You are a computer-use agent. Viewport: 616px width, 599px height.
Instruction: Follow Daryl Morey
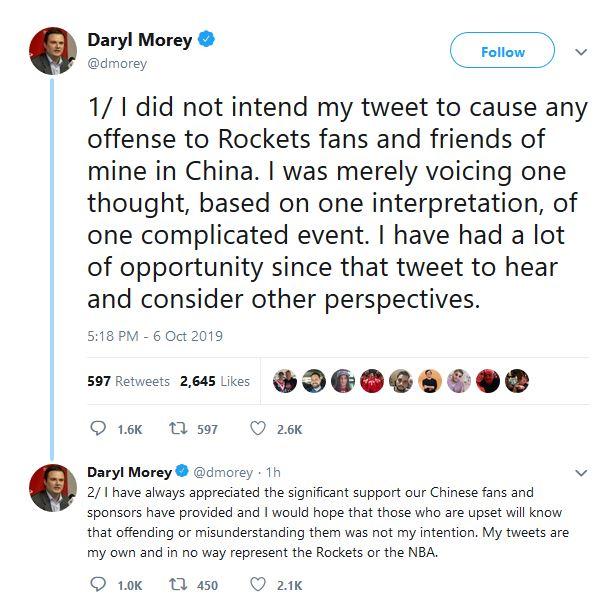coord(502,52)
